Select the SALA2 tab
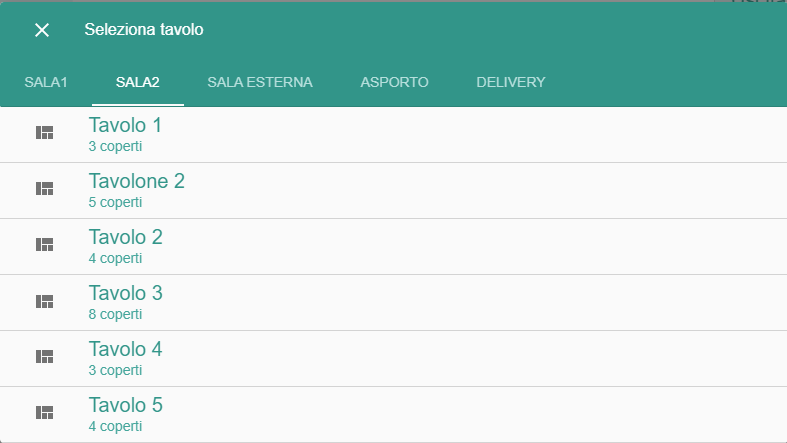Viewport: 787px width, 443px height. point(138,82)
